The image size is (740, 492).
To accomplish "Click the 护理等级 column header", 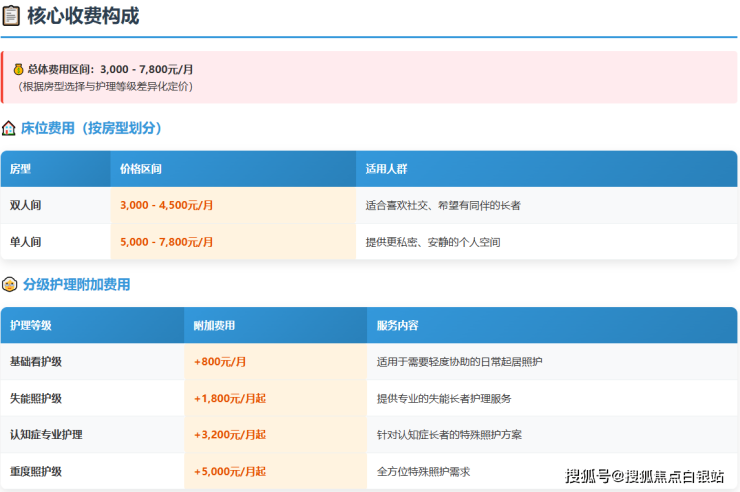I will tap(31, 325).
